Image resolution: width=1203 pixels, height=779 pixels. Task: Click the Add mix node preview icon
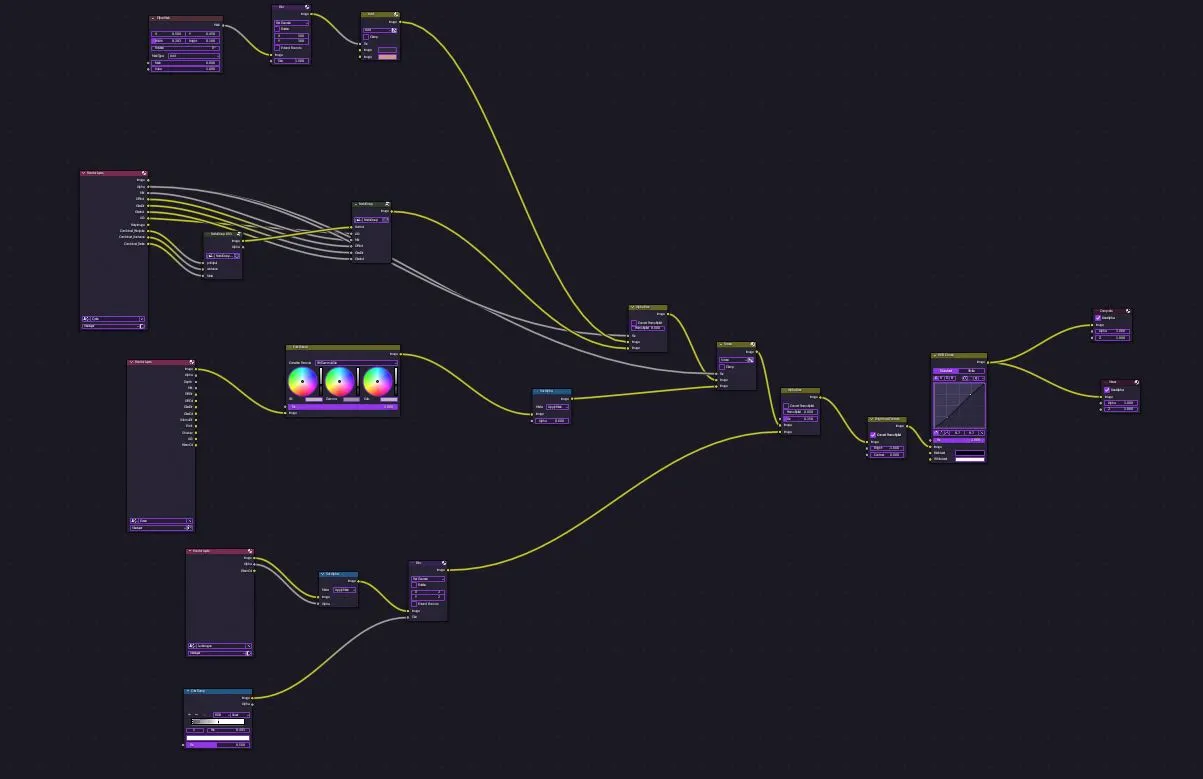coord(395,15)
